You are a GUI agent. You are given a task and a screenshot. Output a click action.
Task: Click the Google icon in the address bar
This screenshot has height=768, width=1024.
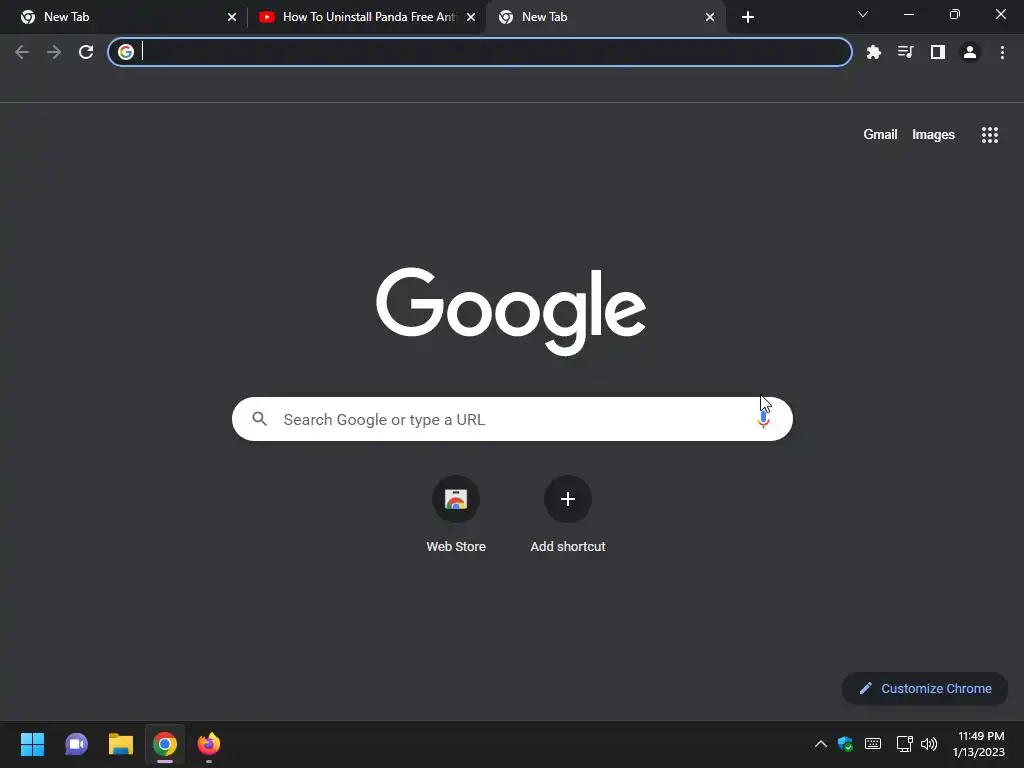(126, 52)
